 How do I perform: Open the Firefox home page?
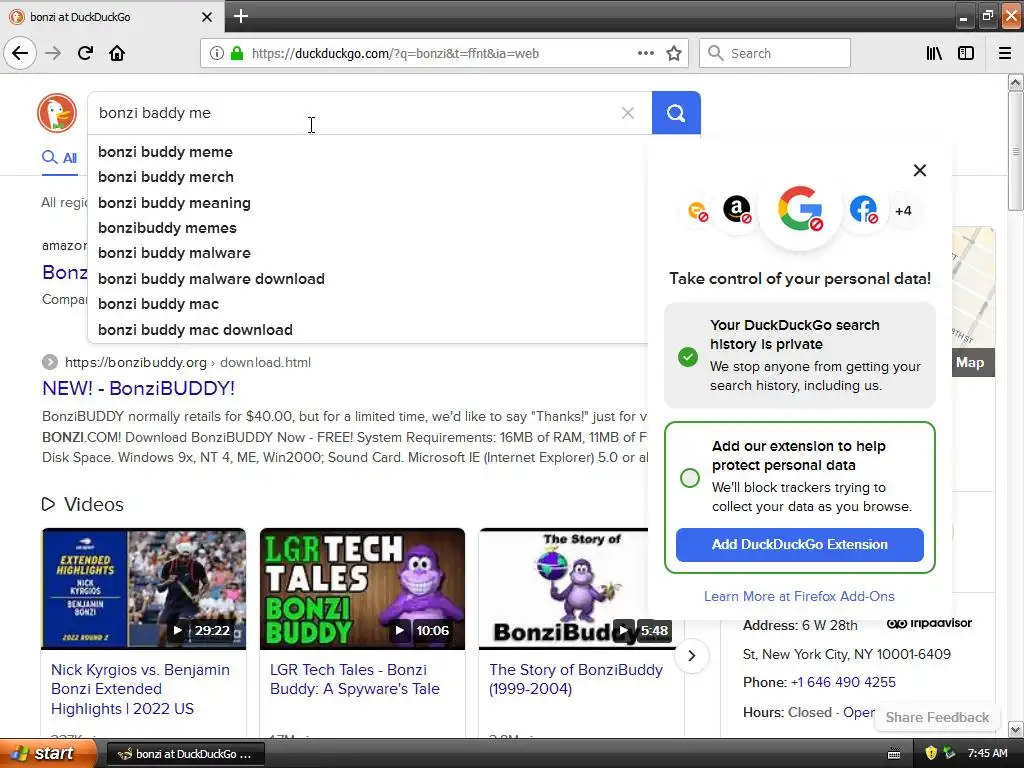pos(117,53)
